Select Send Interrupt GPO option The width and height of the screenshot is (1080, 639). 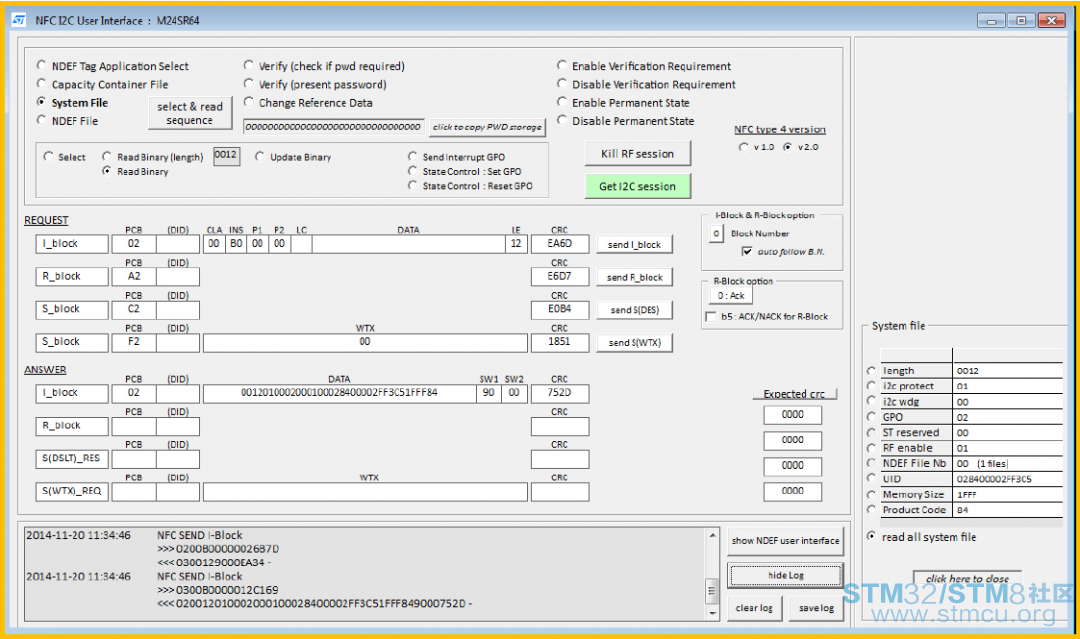click(x=413, y=156)
